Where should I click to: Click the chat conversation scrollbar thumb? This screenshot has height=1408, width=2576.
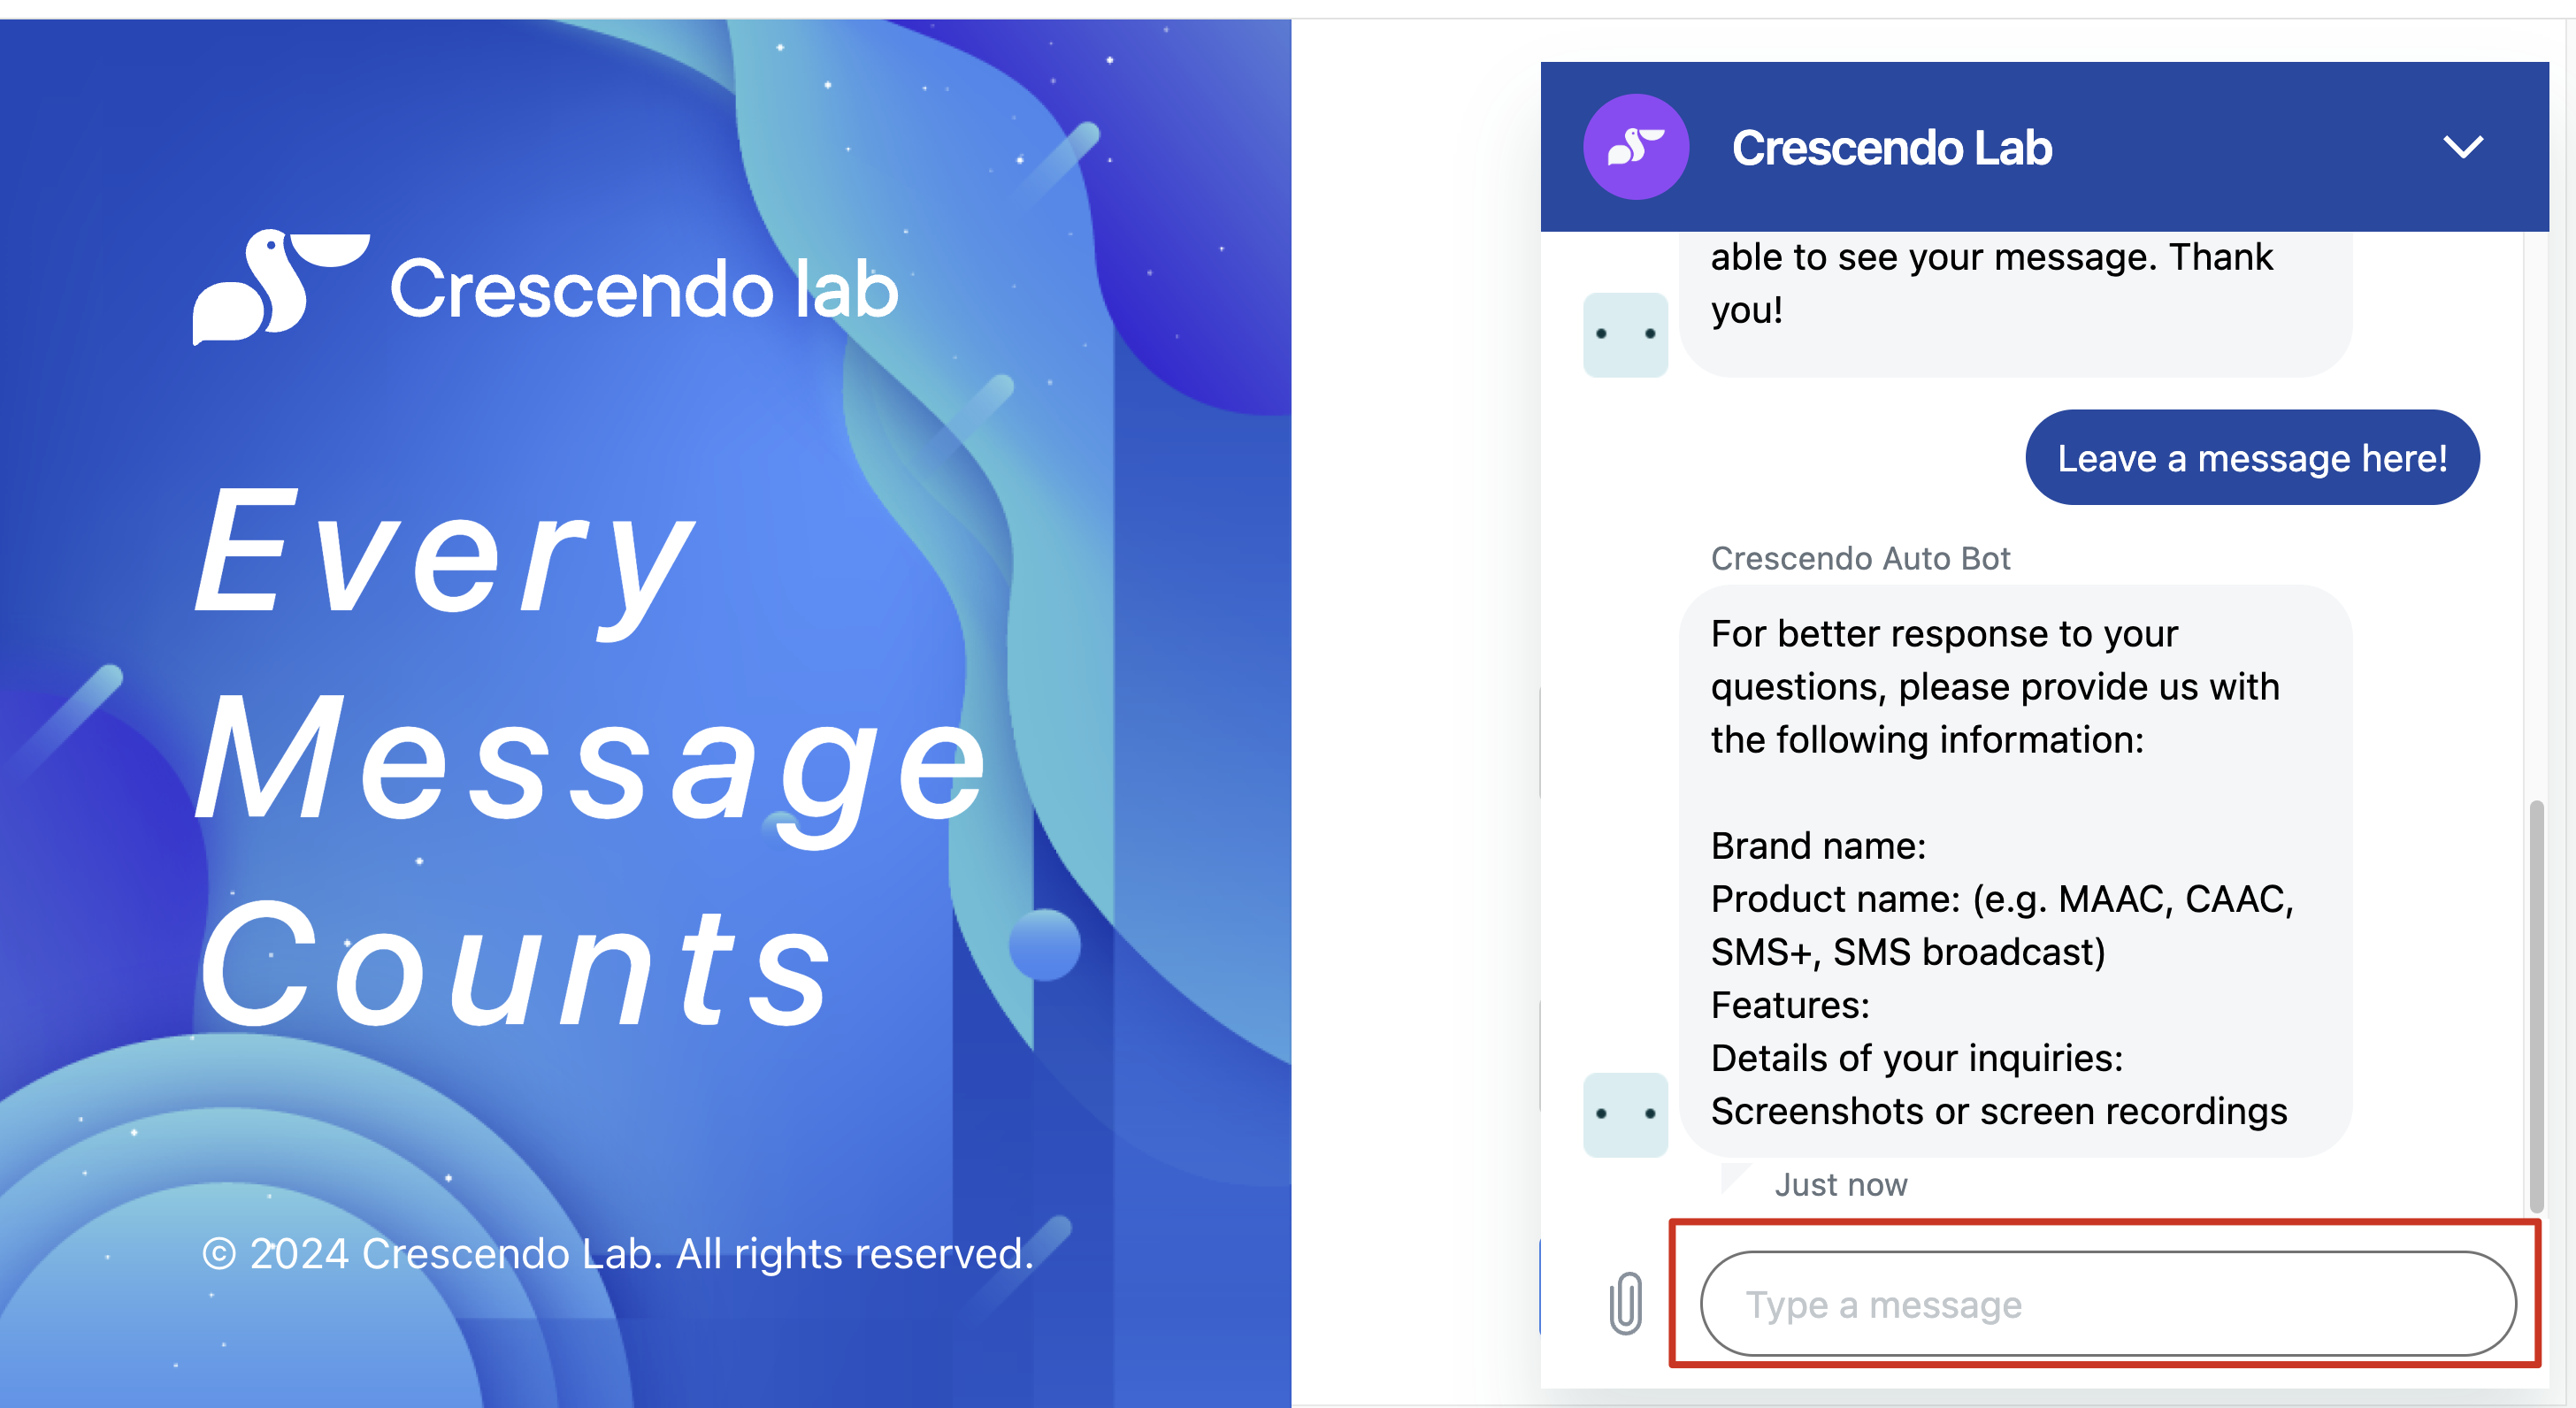(x=2535, y=1005)
